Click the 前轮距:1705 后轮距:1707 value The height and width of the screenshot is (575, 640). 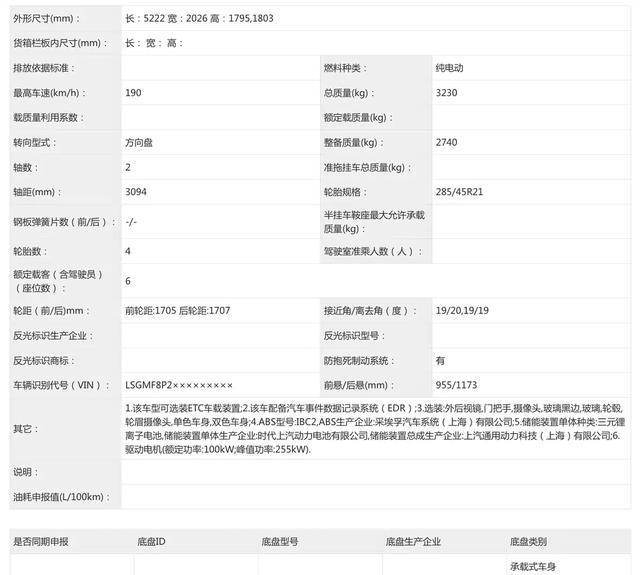[178, 311]
